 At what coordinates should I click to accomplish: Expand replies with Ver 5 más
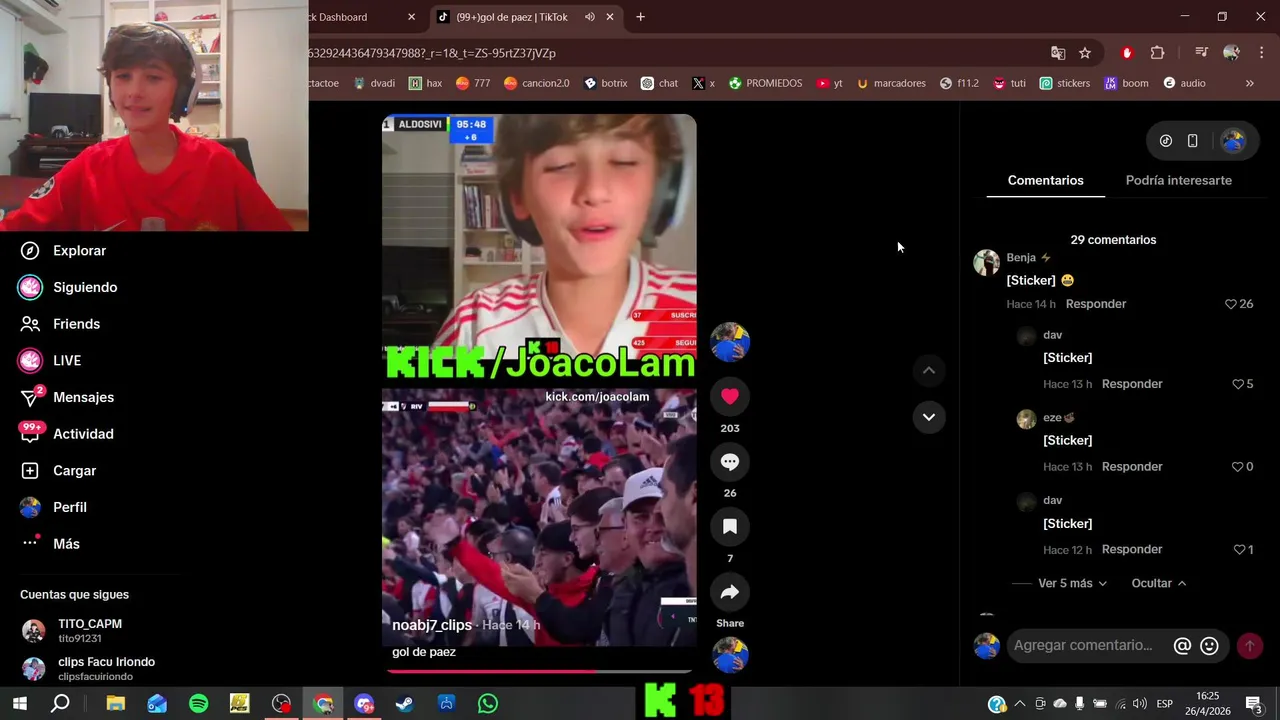click(x=1072, y=583)
